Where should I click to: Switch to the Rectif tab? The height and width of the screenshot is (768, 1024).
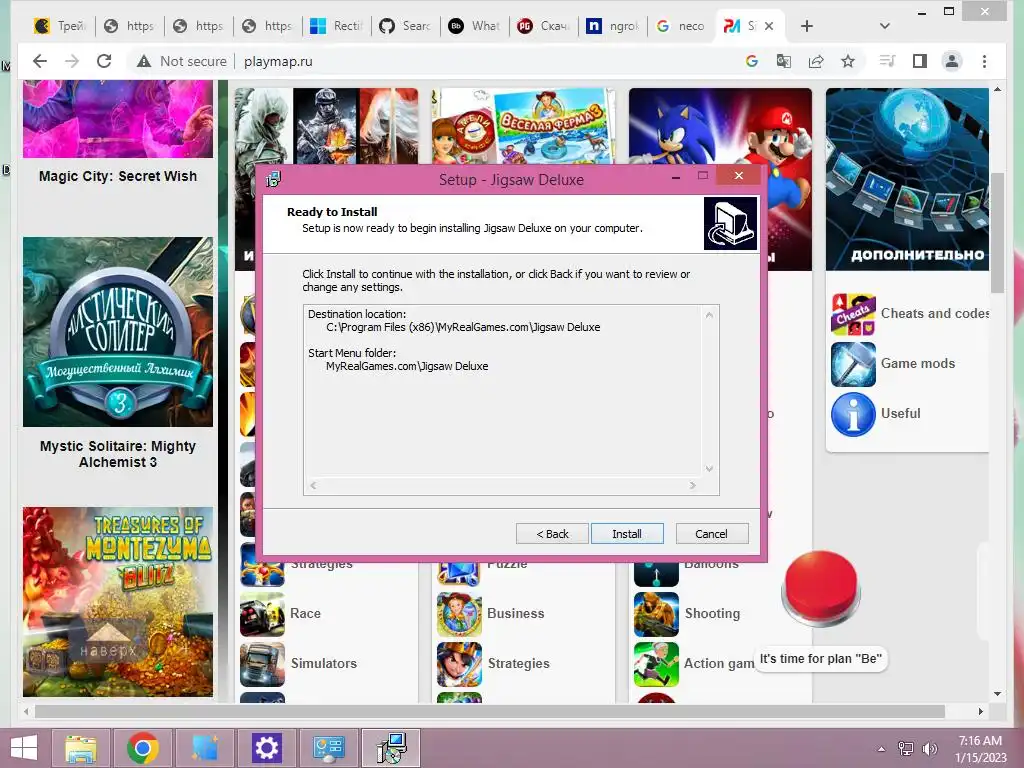tap(336, 26)
